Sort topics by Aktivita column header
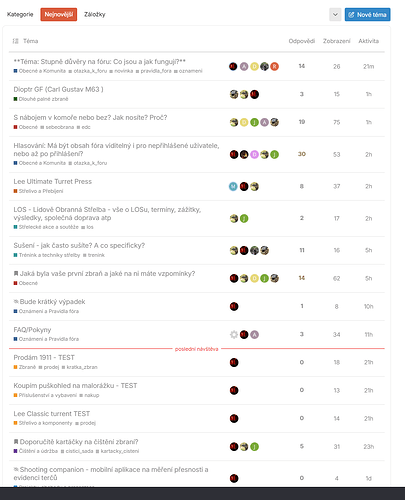405x500 pixels. tap(368, 41)
